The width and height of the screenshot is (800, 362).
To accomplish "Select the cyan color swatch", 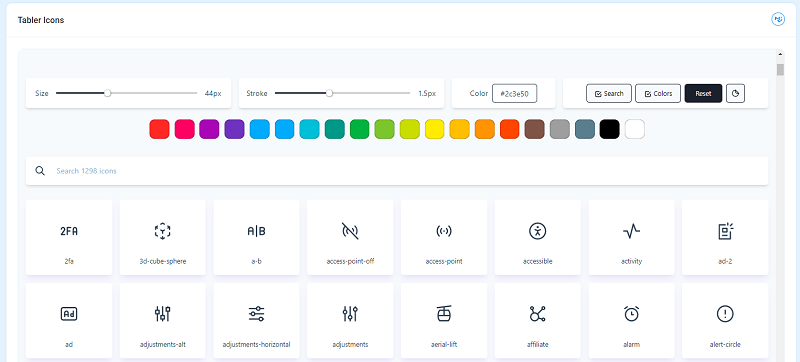I will (309, 129).
